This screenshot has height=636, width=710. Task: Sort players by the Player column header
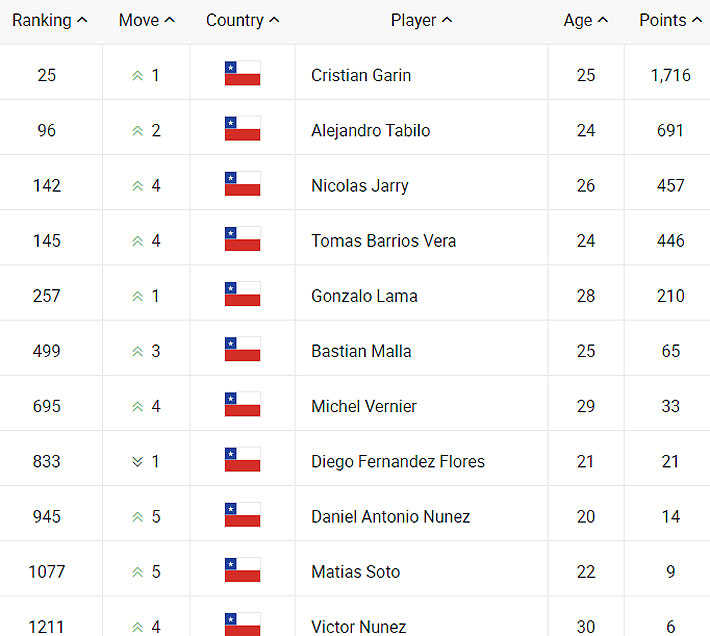coord(421,20)
